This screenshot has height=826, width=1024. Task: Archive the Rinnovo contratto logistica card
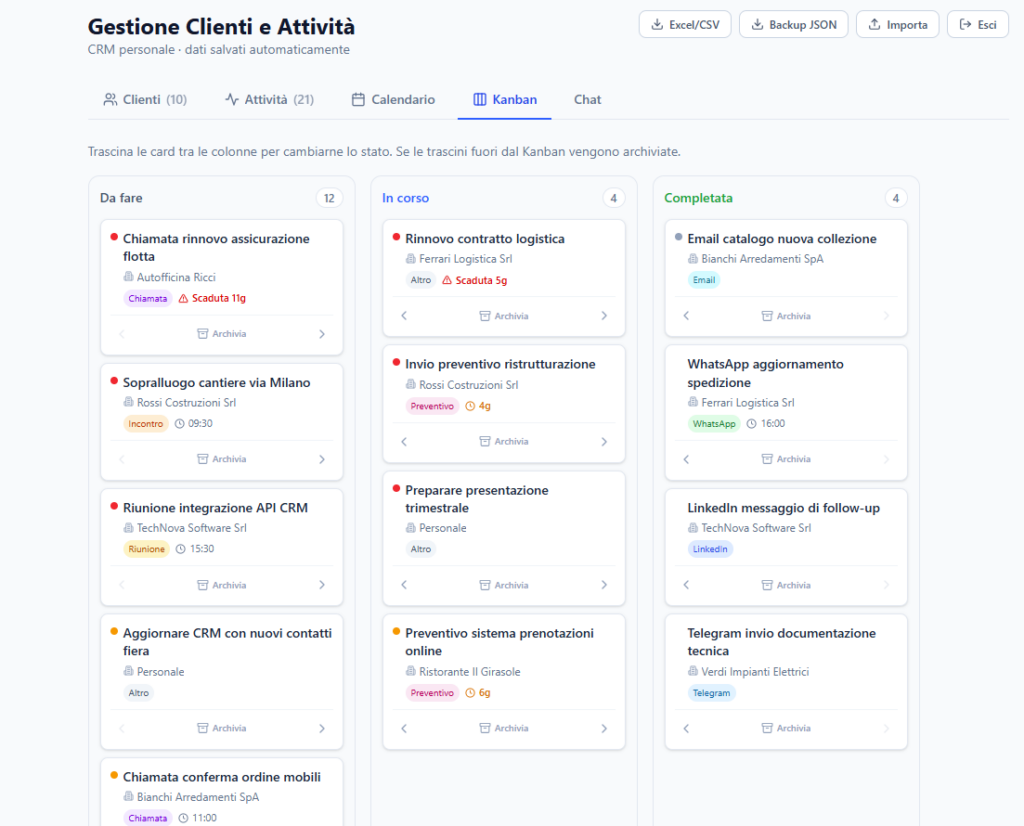(504, 316)
